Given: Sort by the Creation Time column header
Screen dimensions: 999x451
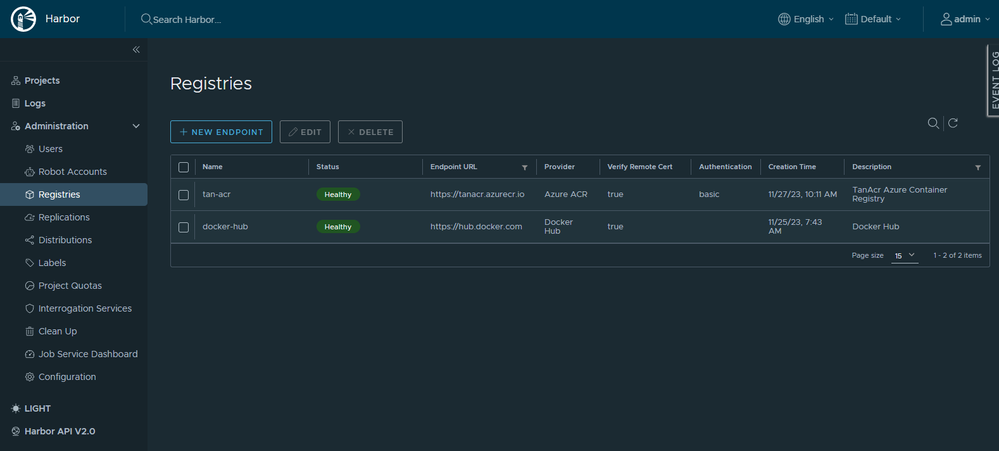Looking at the screenshot, I should pyautogui.click(x=792, y=167).
